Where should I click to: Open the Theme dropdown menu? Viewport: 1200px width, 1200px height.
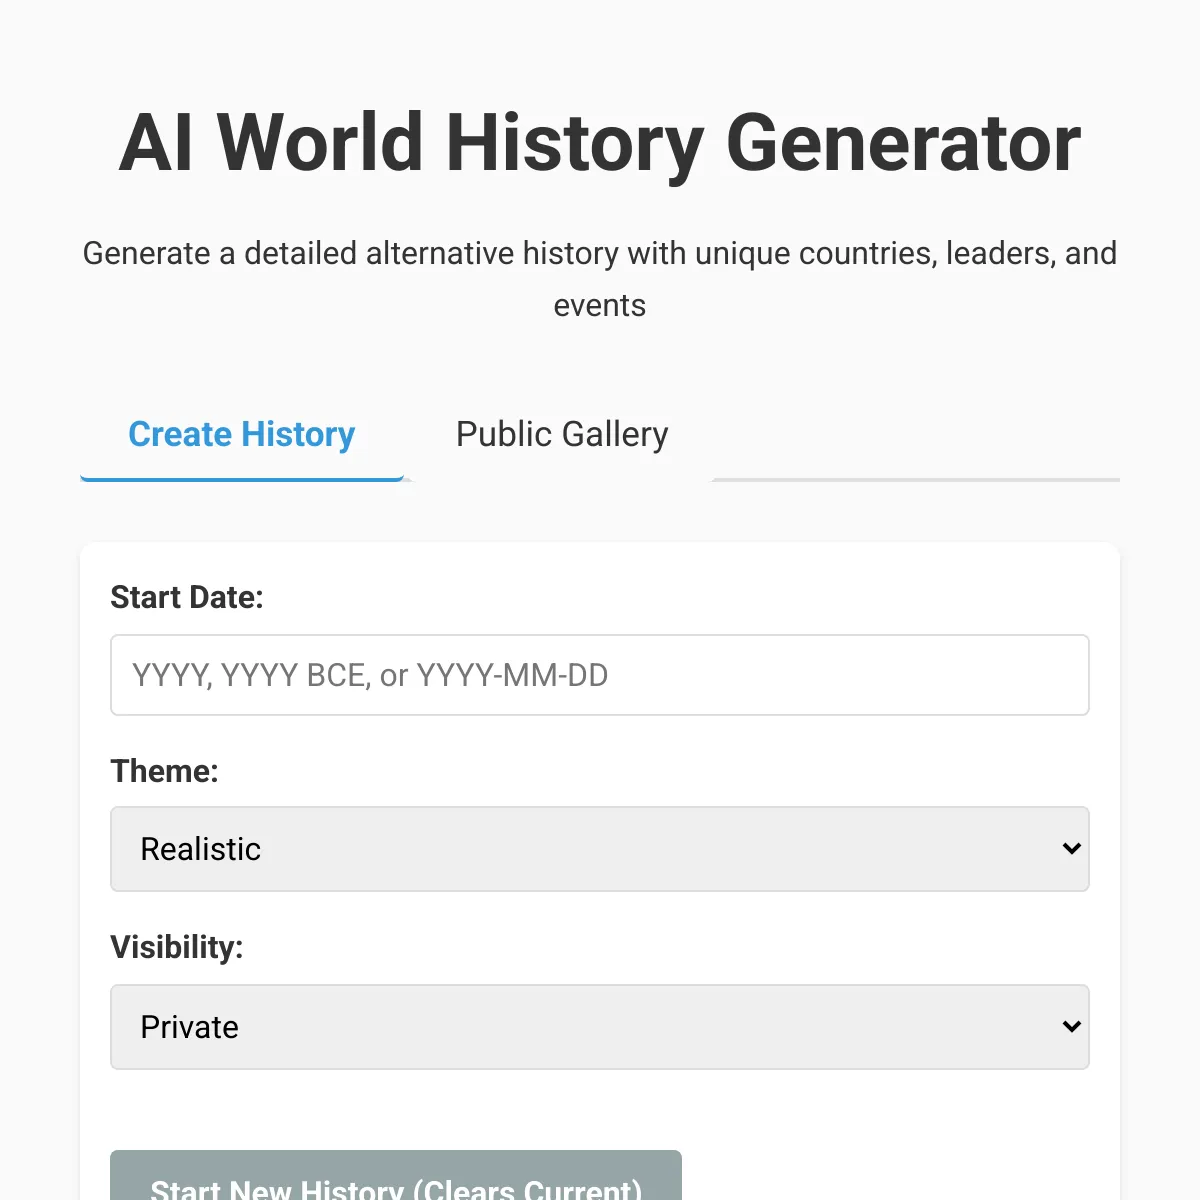[x=600, y=849]
